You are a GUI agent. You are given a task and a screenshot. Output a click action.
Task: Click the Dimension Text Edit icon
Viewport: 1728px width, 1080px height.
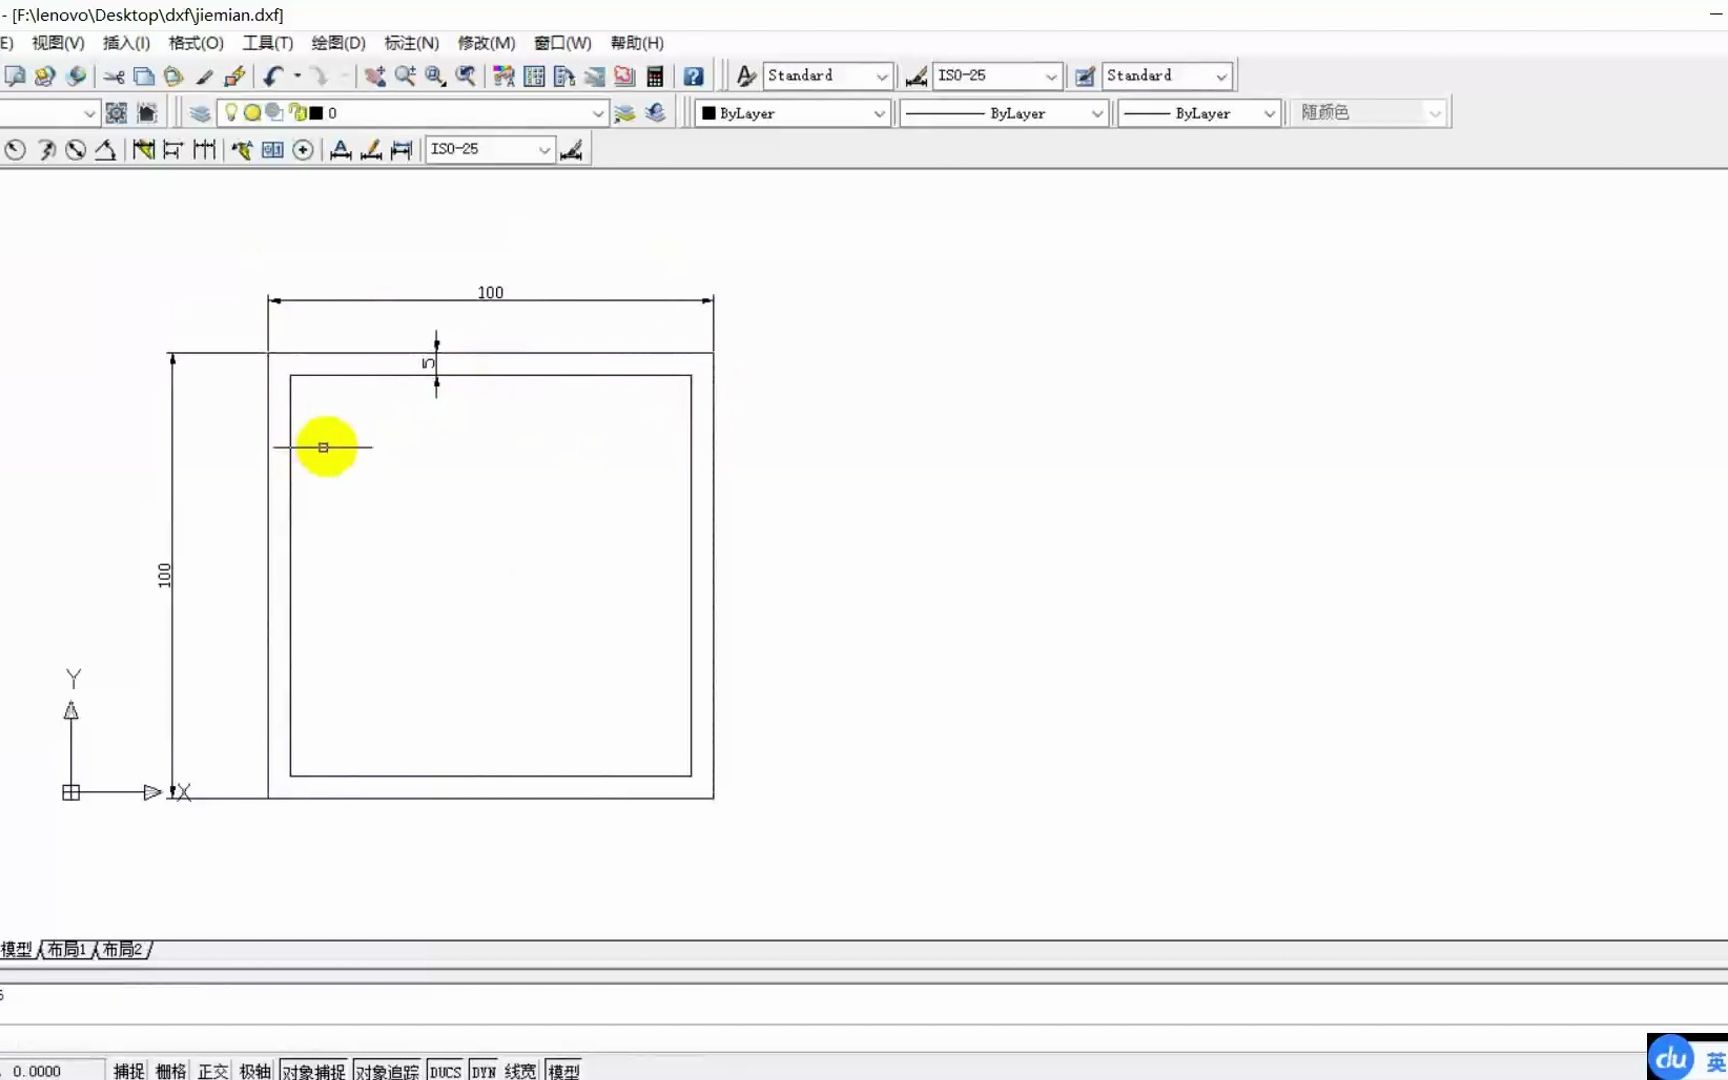(x=371, y=150)
